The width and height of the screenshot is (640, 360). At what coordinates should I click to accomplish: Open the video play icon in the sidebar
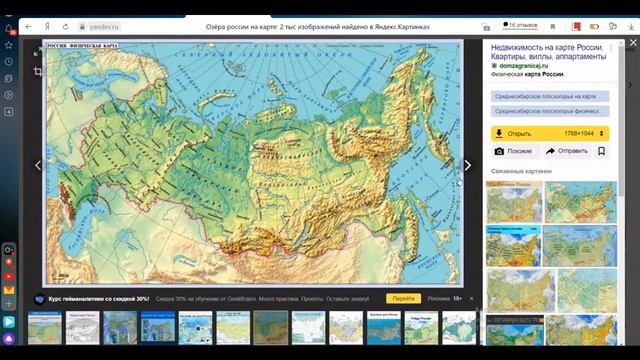9,95
